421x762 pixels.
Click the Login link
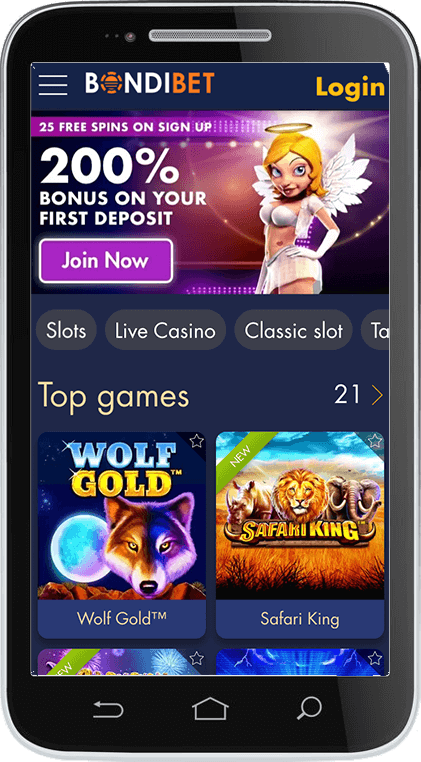coord(350,87)
